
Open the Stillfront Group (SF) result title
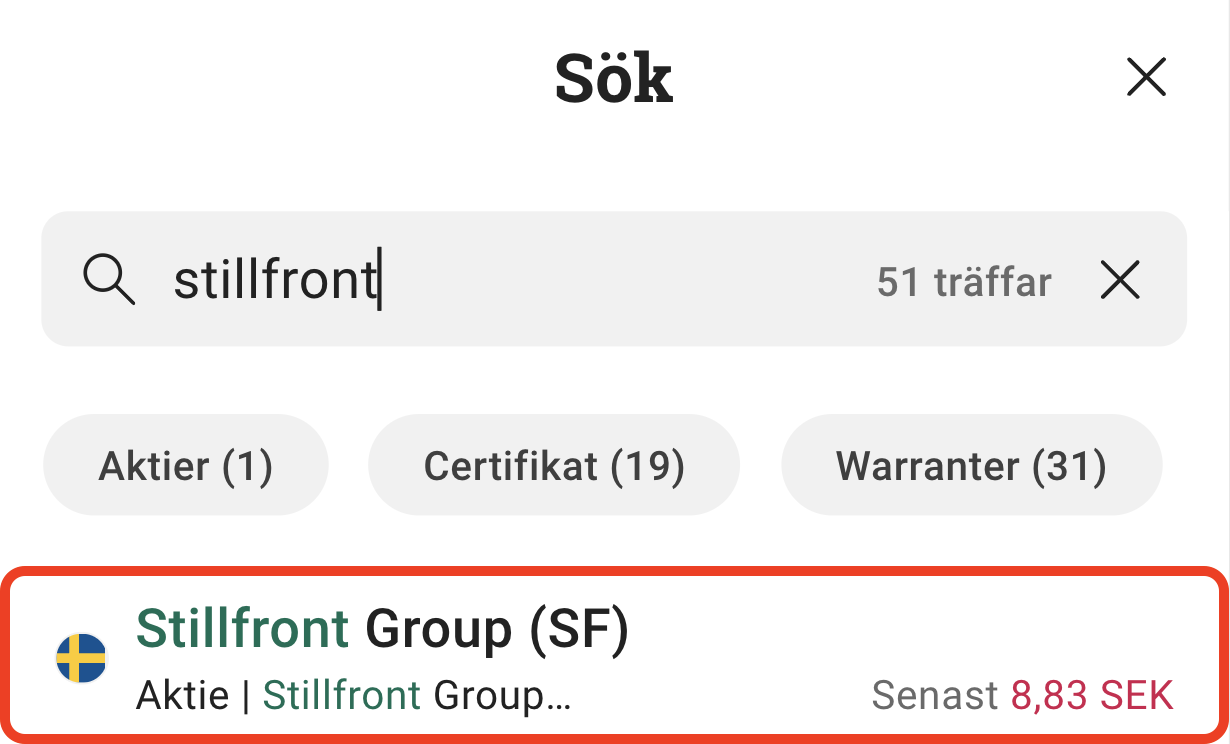point(382,630)
